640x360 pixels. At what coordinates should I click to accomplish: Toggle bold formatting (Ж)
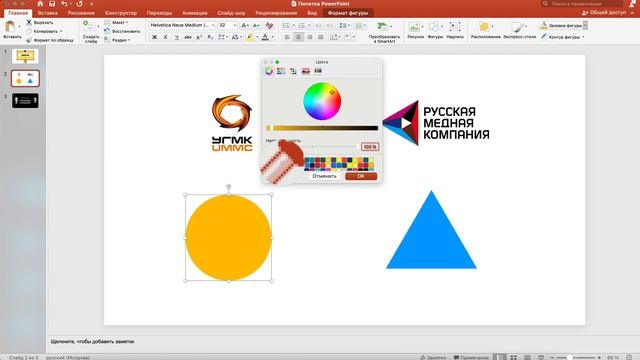coord(154,37)
